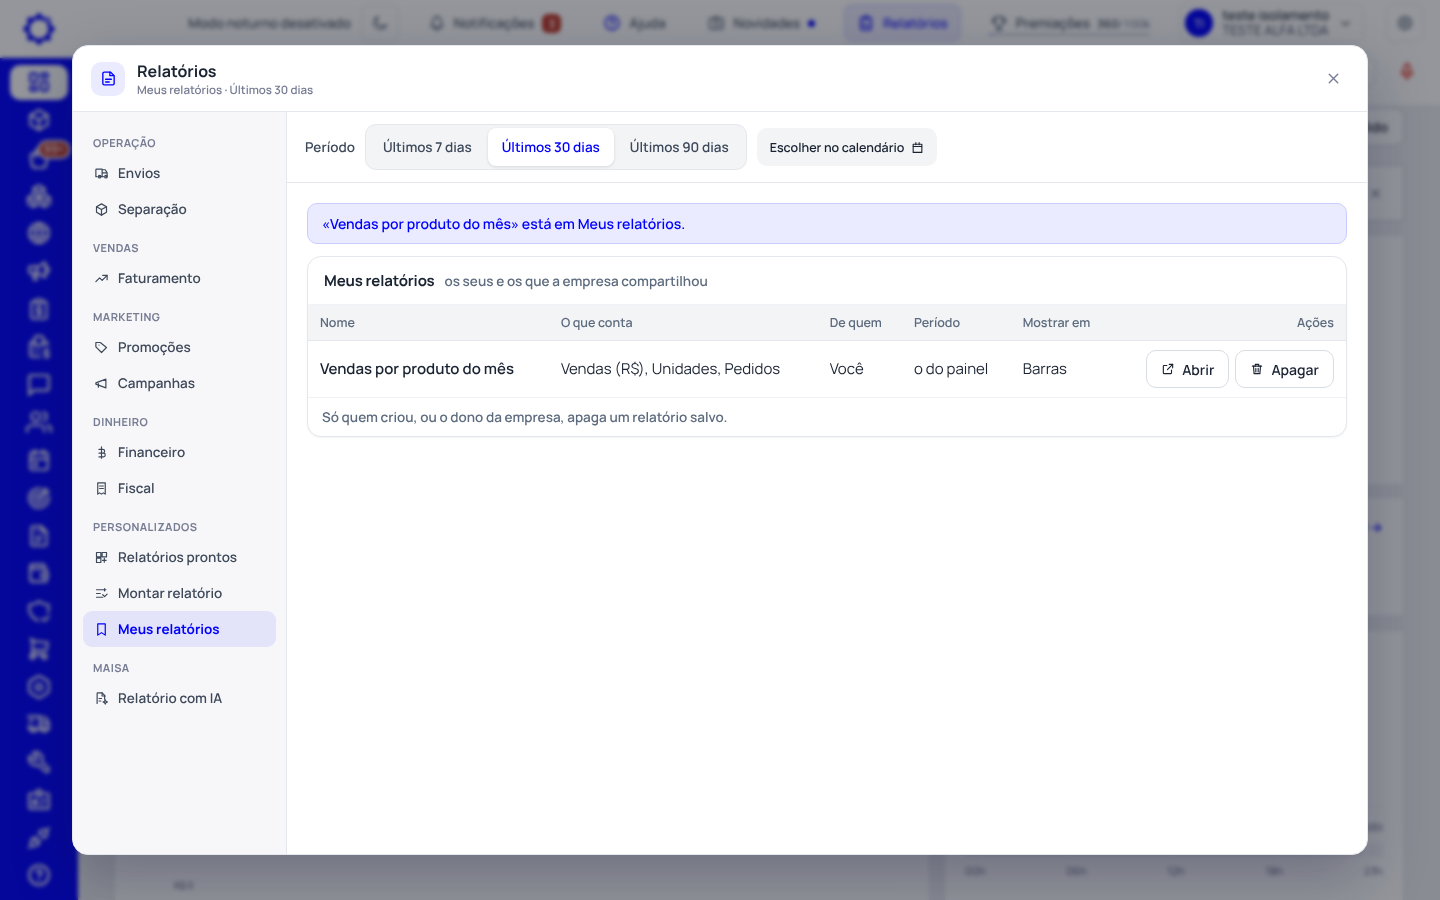Switch the period to Últimos 90 dias
1440x900 pixels.
click(x=679, y=147)
